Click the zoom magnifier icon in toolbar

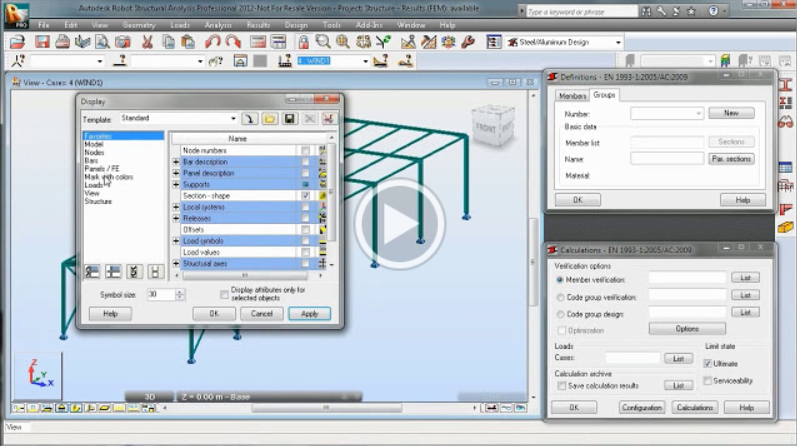pos(323,43)
